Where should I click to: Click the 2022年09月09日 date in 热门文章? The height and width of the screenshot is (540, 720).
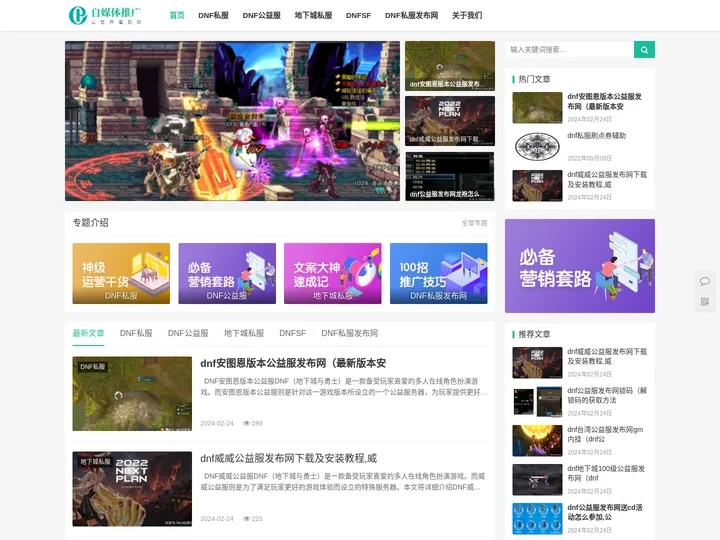[589, 158]
